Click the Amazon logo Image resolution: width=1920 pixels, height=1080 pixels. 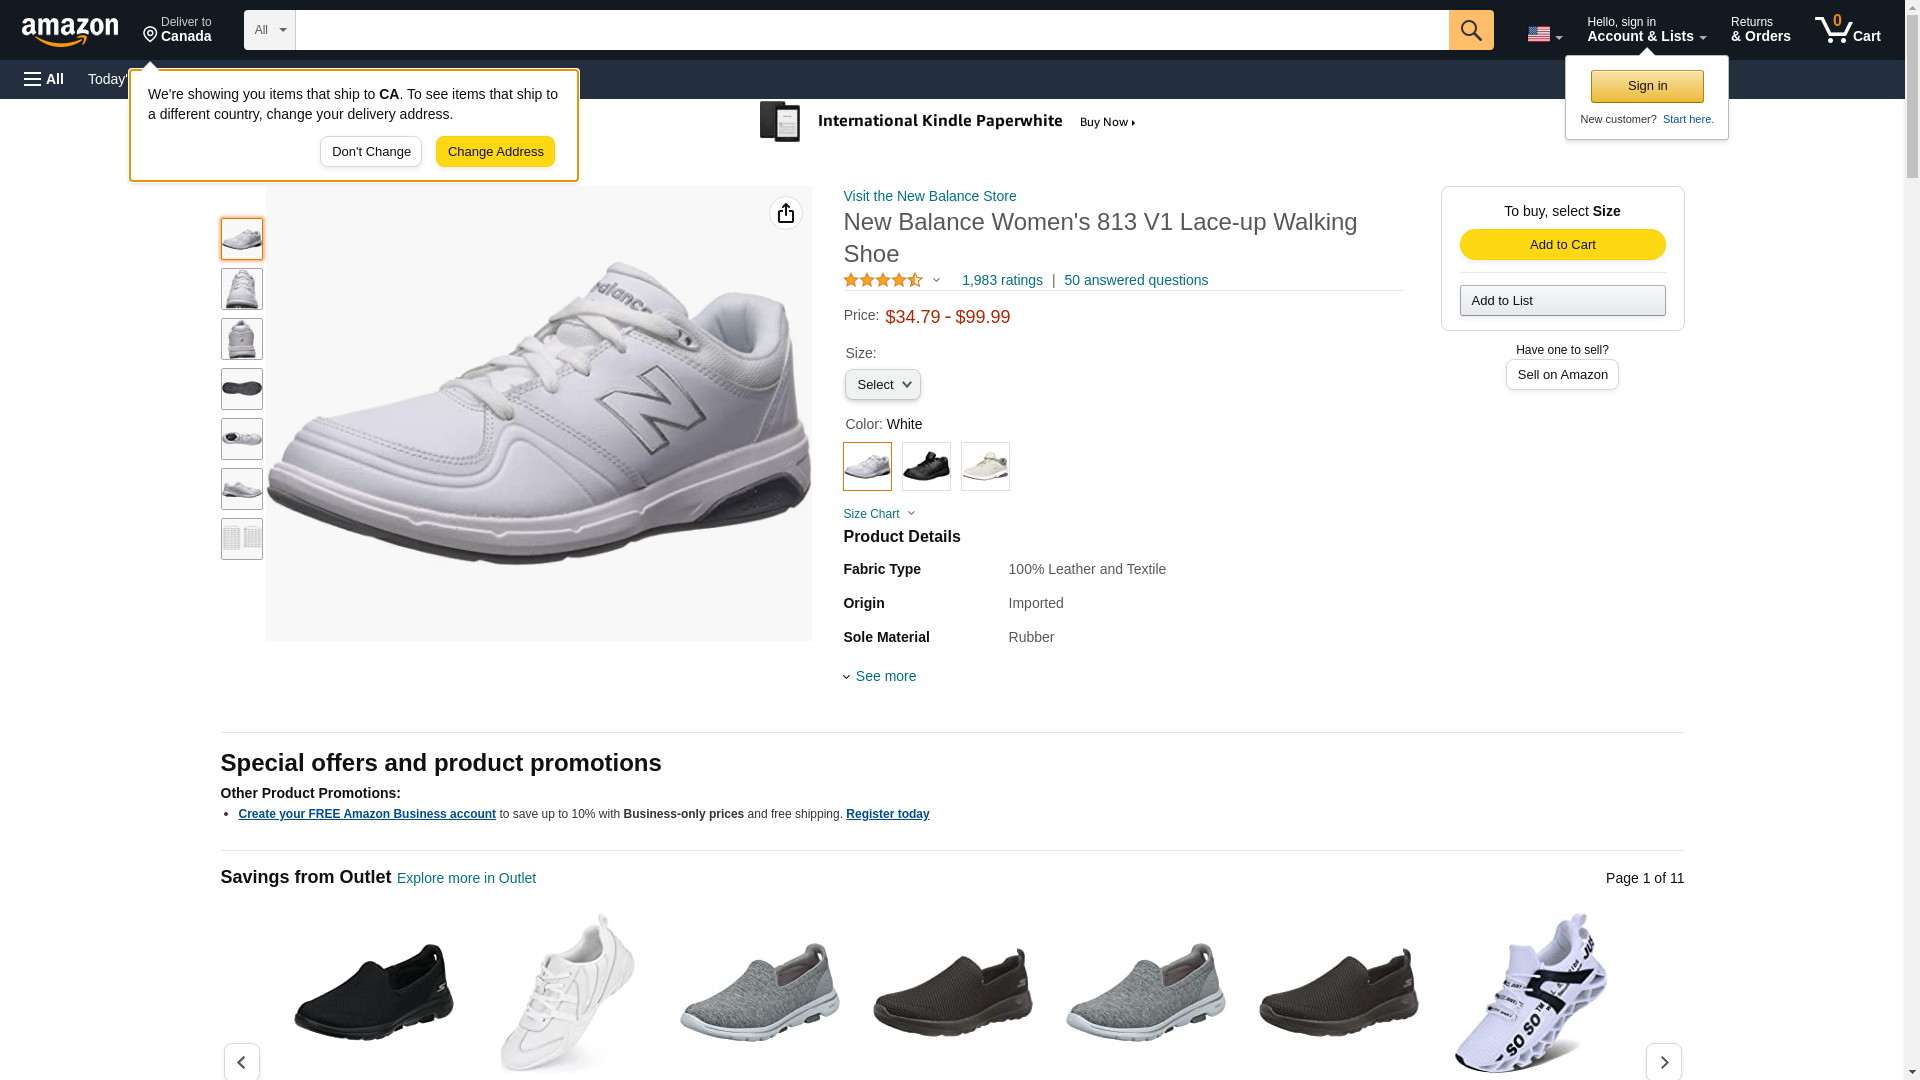(x=70, y=31)
